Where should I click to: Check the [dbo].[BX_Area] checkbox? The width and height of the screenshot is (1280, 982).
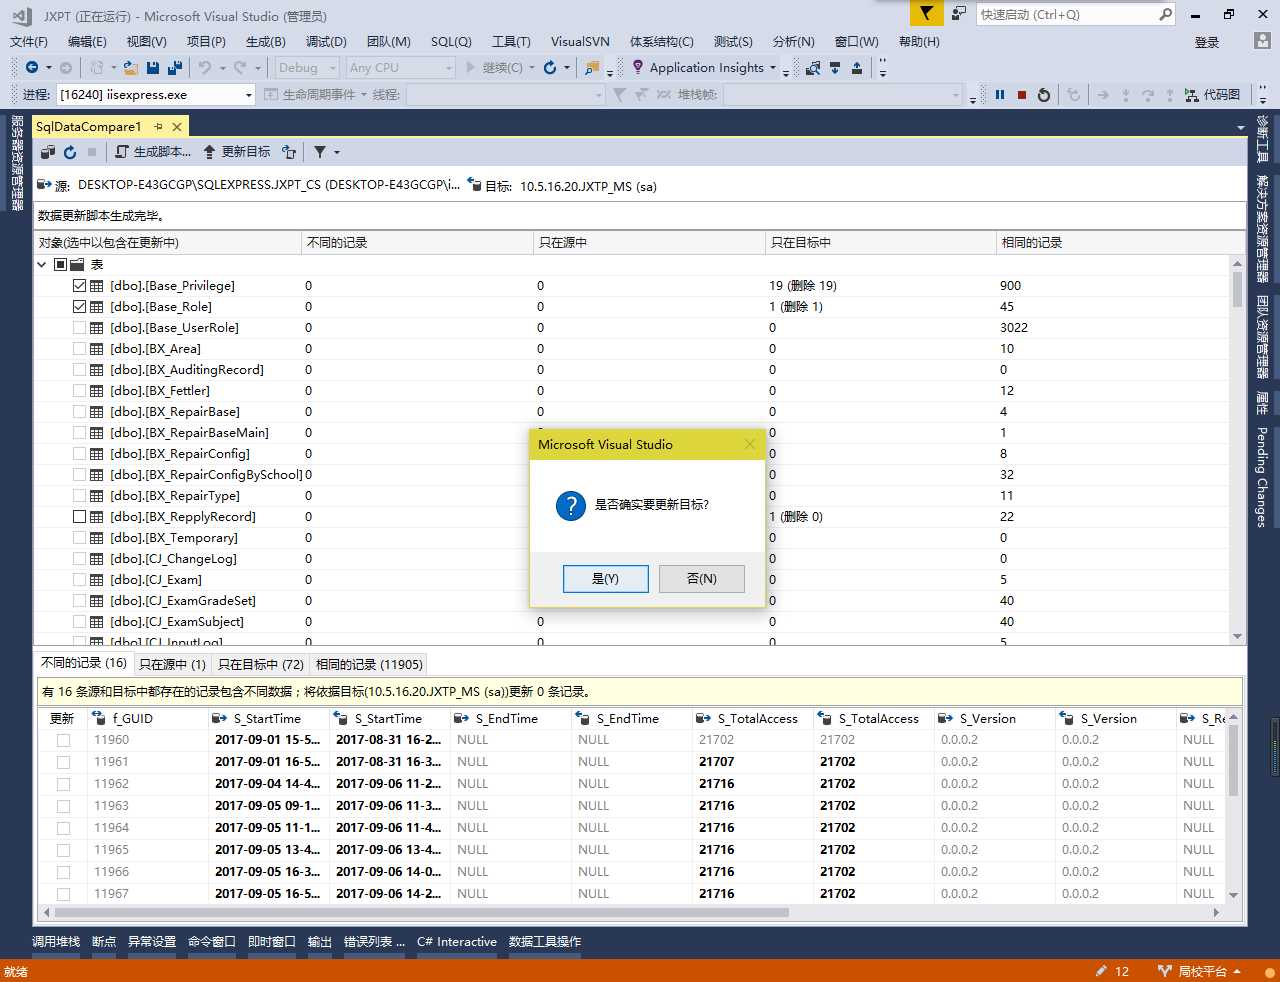click(79, 349)
